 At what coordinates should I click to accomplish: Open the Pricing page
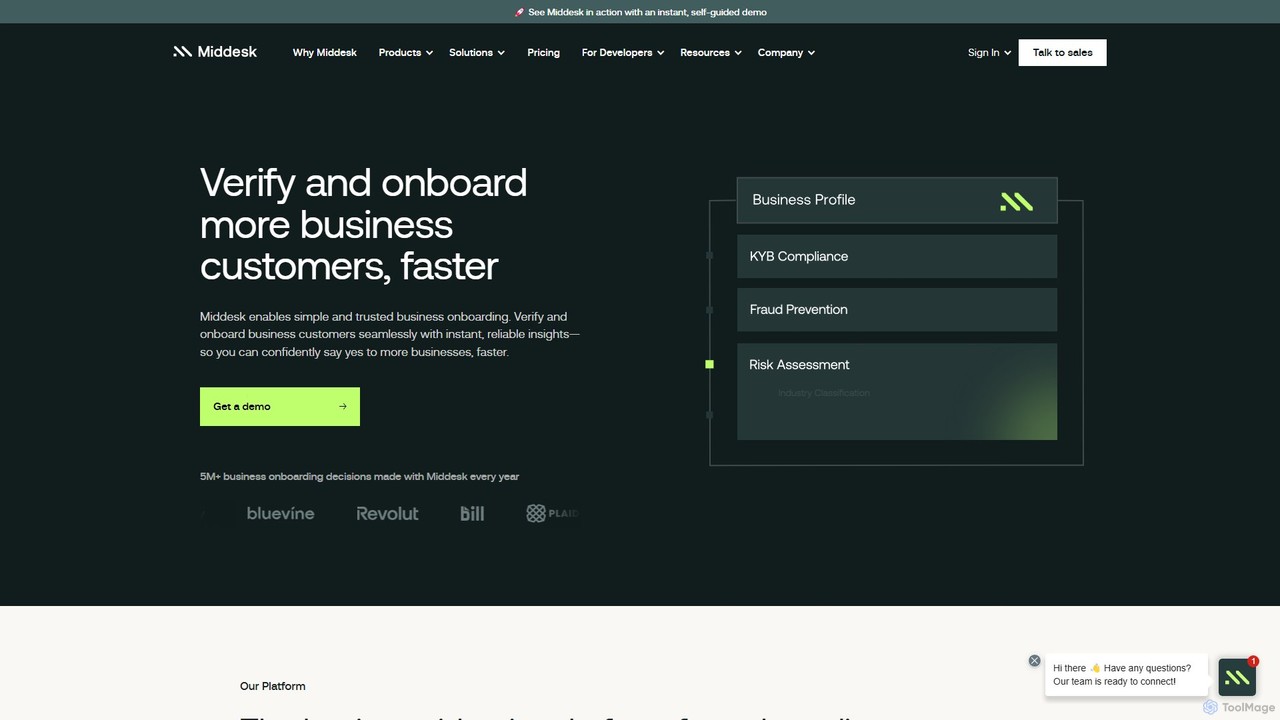click(x=543, y=52)
